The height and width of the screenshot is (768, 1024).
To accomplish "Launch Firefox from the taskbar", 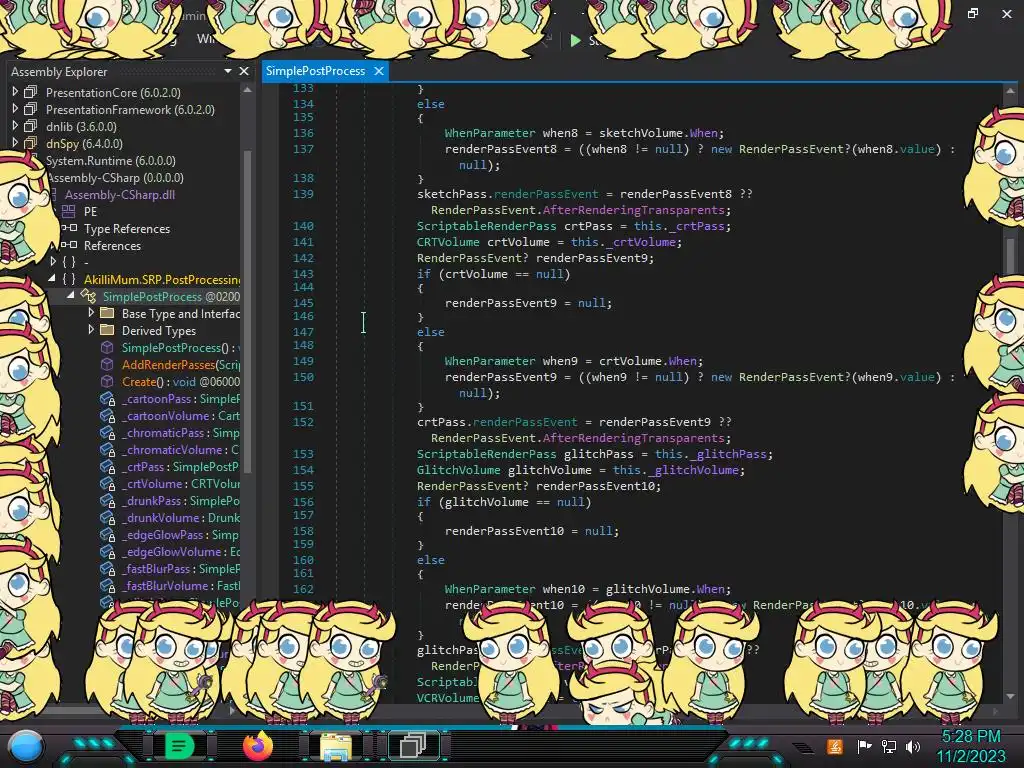I will pos(257,746).
